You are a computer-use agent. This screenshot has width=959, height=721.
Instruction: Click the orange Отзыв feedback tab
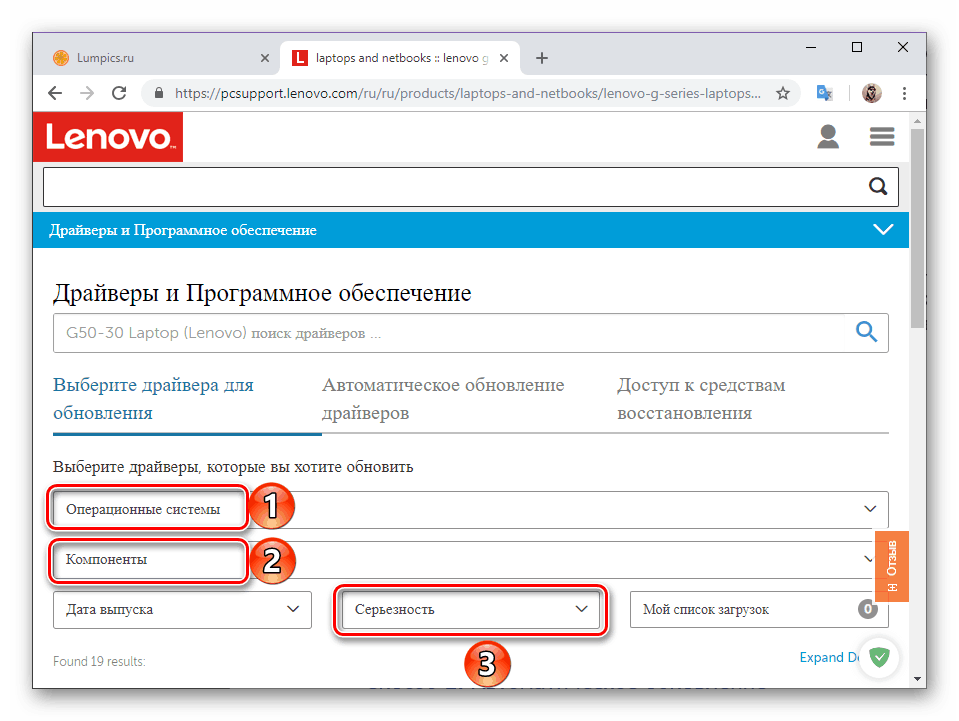click(892, 566)
